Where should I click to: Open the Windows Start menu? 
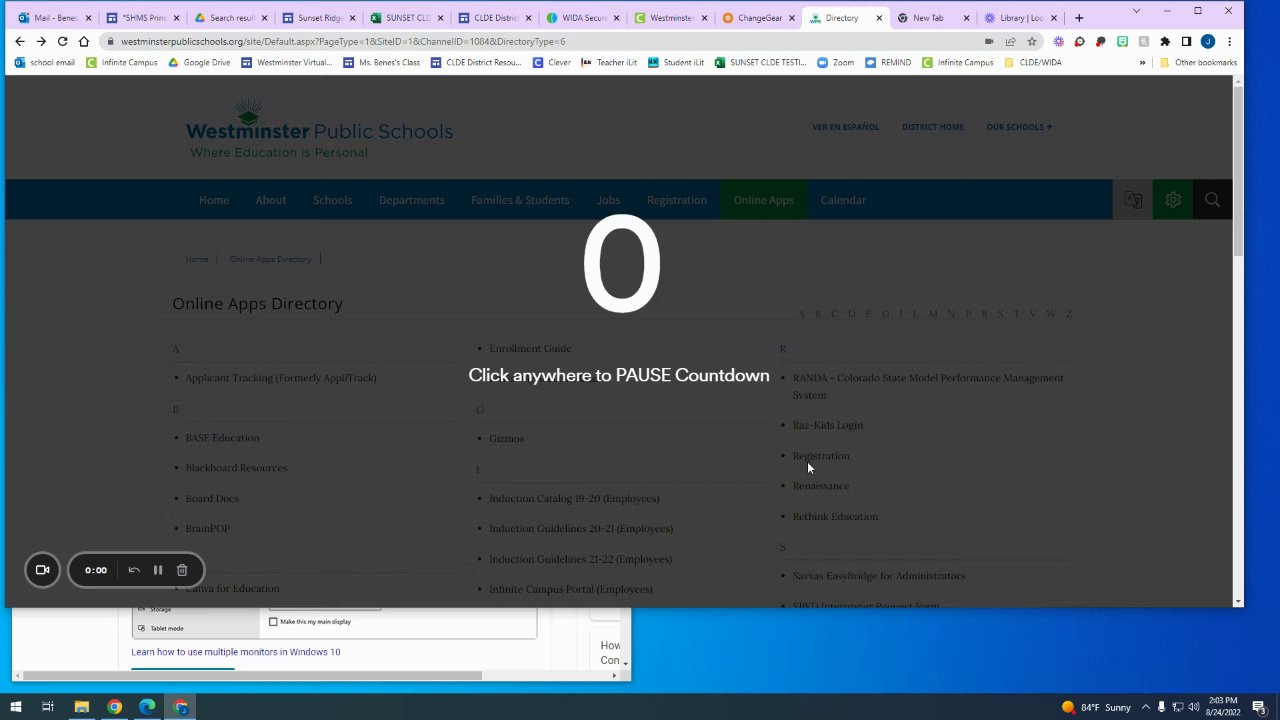coord(15,707)
